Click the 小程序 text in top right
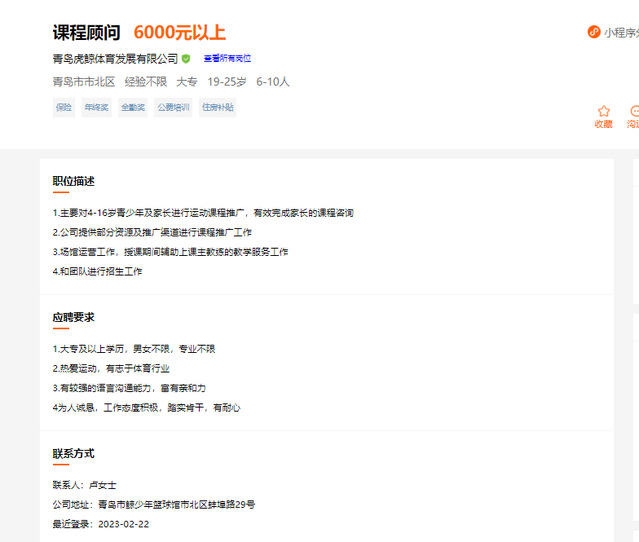Viewport: 639px width, 542px height. tap(621, 32)
